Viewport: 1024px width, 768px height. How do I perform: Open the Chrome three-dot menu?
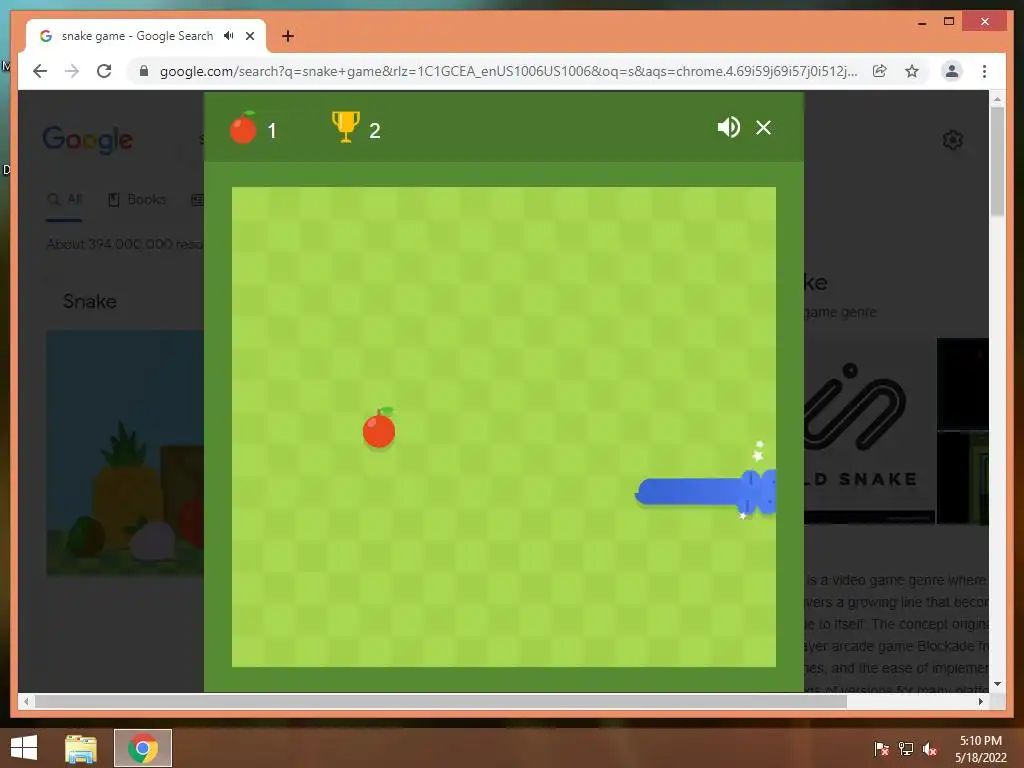tap(984, 71)
